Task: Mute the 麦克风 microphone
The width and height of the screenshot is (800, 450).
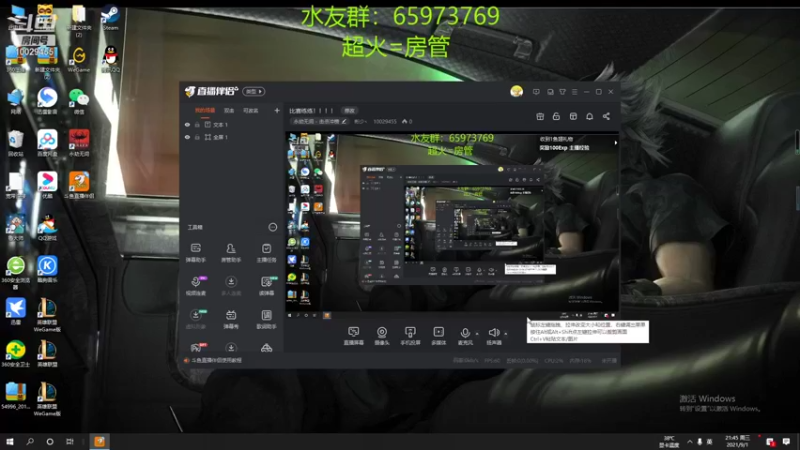Action: 464,336
